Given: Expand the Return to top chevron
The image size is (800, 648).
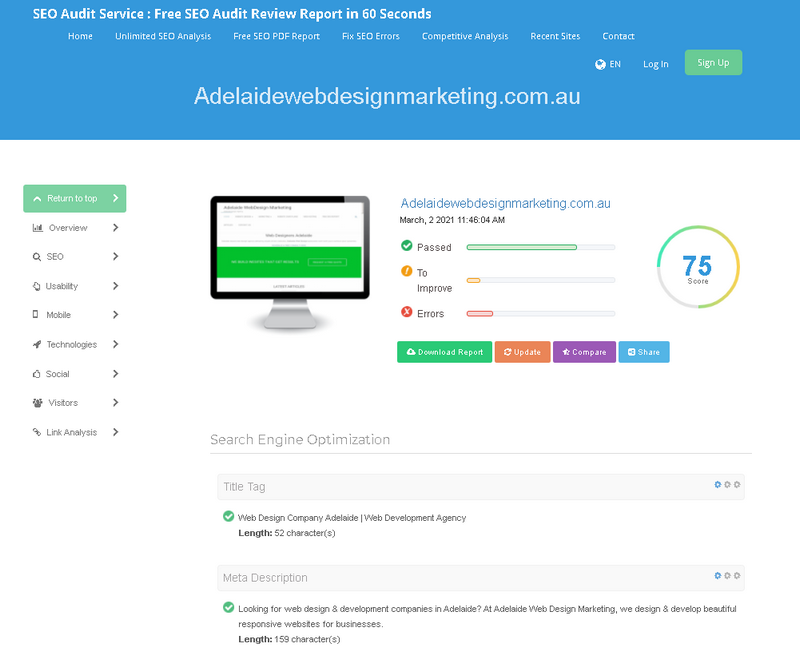Looking at the screenshot, I should [116, 198].
